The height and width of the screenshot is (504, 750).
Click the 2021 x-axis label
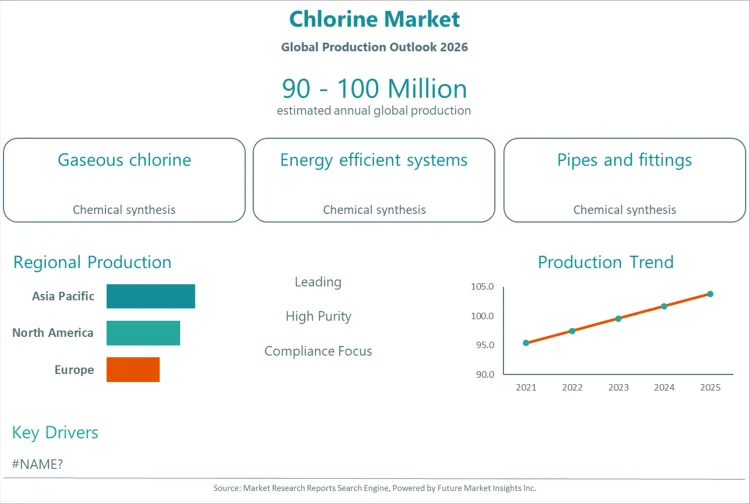tap(526, 388)
